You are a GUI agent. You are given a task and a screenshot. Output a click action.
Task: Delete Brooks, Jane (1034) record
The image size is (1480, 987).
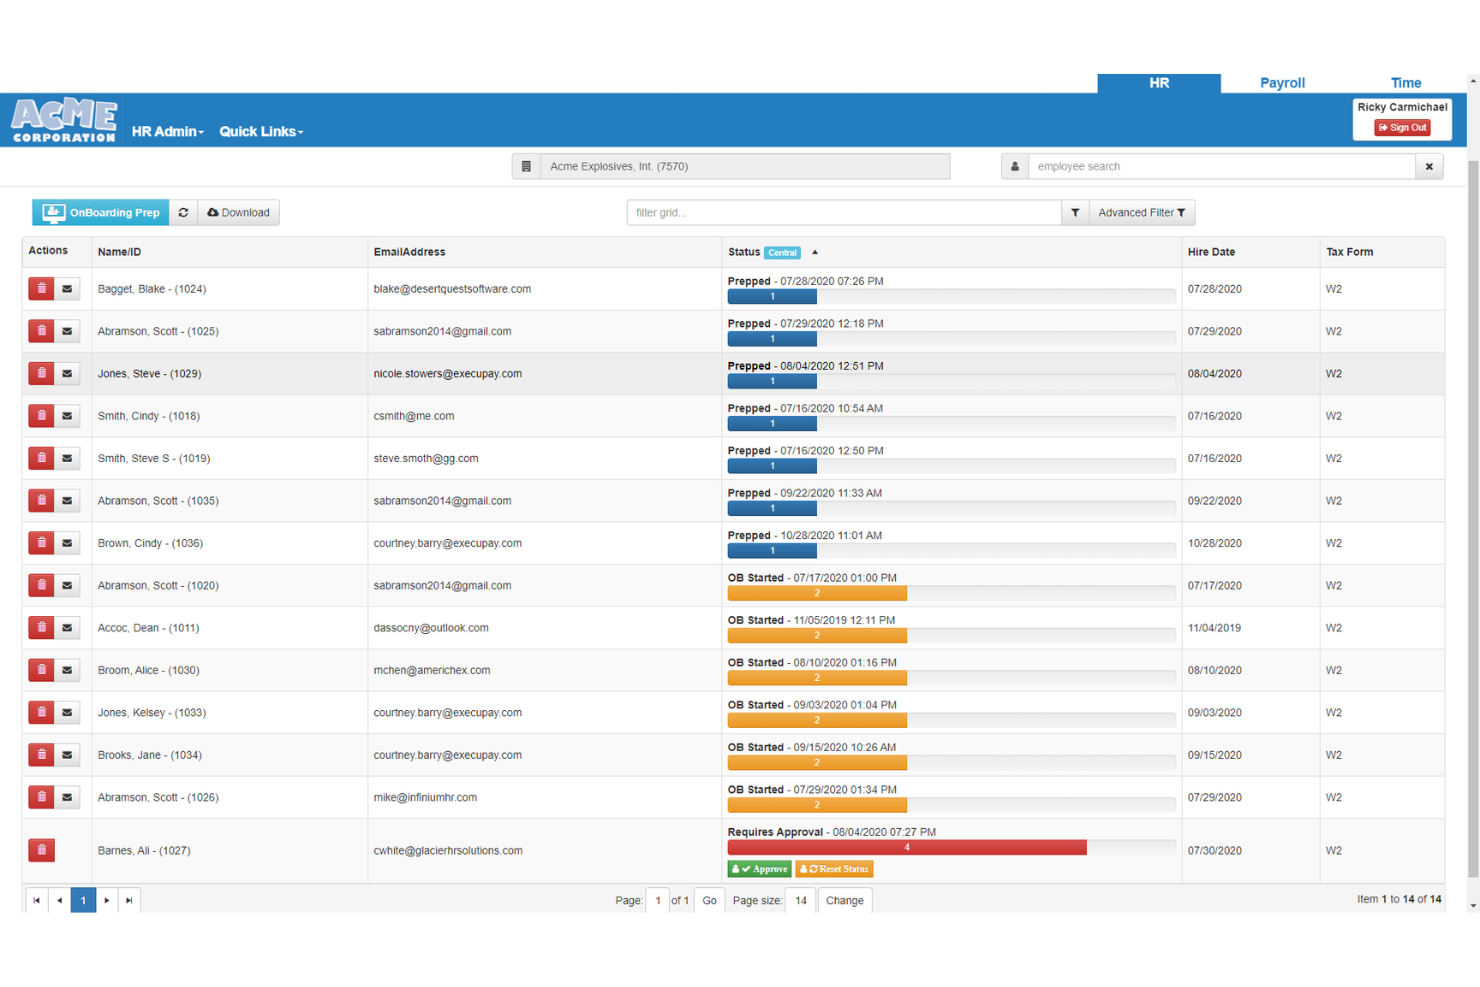[41, 755]
